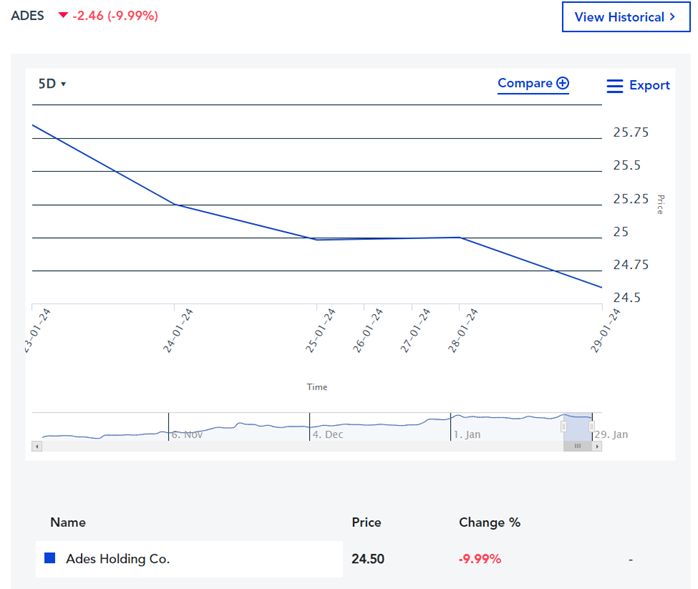Click the red down-triangle next to ADES
698x589 pixels.
click(63, 16)
